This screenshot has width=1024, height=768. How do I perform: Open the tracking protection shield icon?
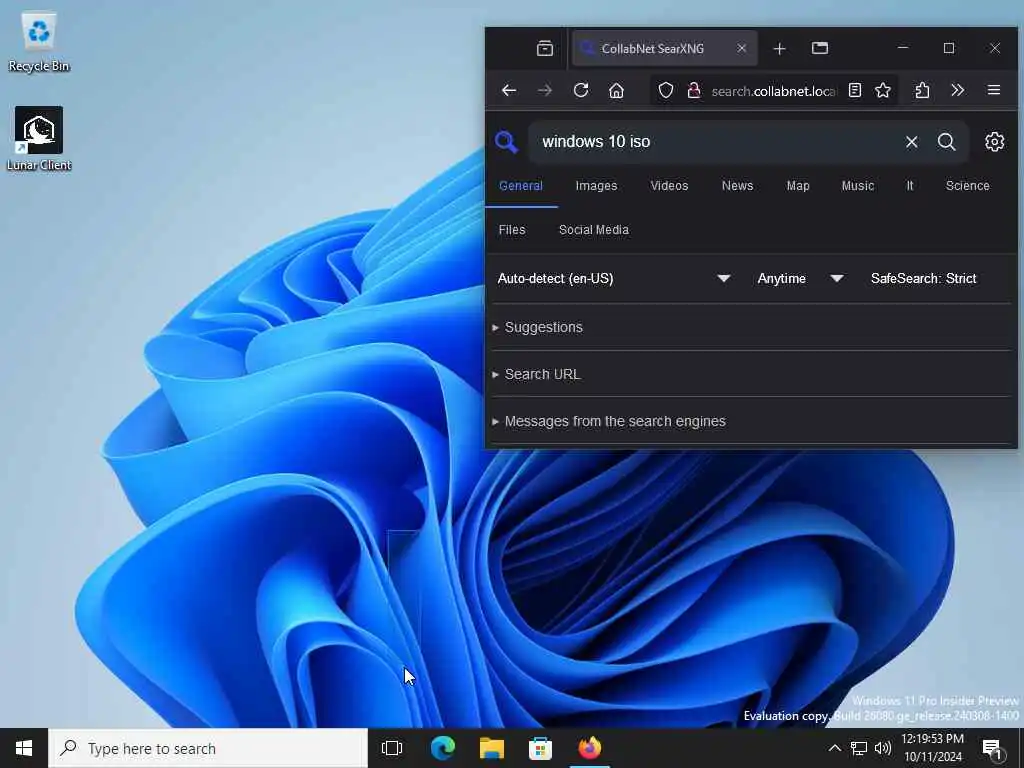tap(665, 91)
